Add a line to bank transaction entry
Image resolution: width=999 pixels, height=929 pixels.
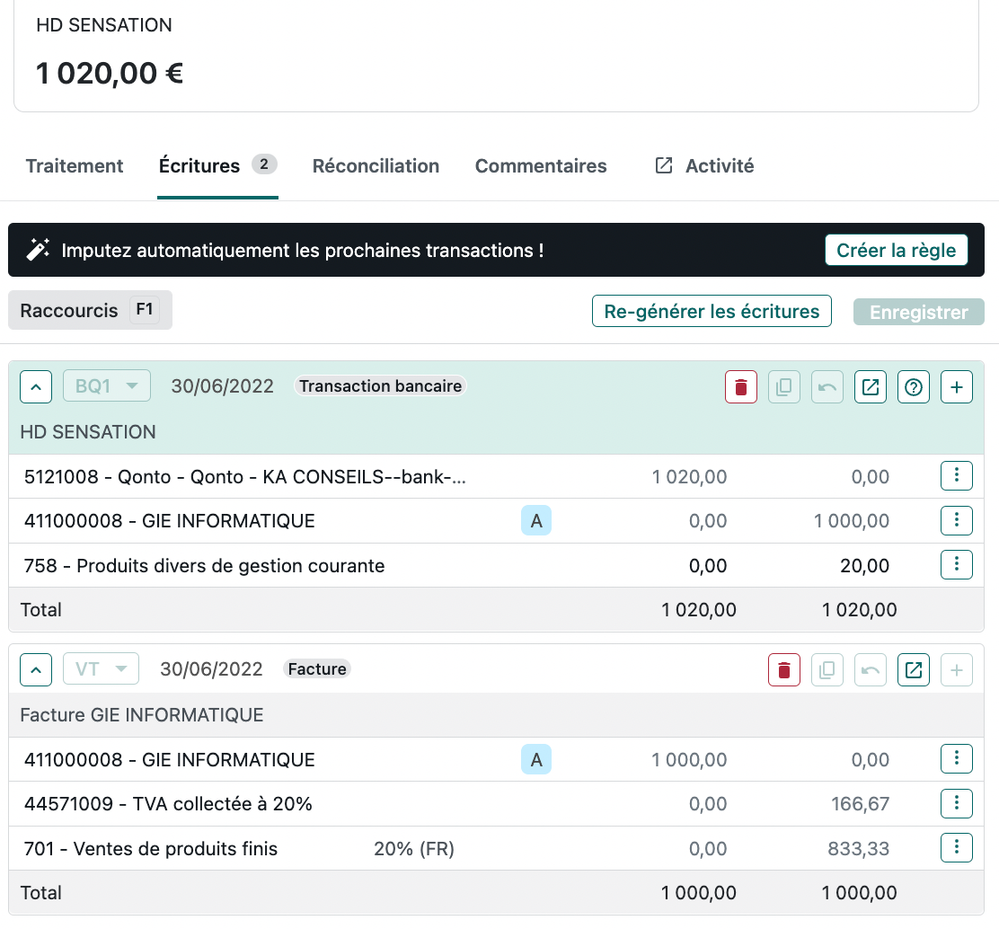pyautogui.click(x=956, y=387)
